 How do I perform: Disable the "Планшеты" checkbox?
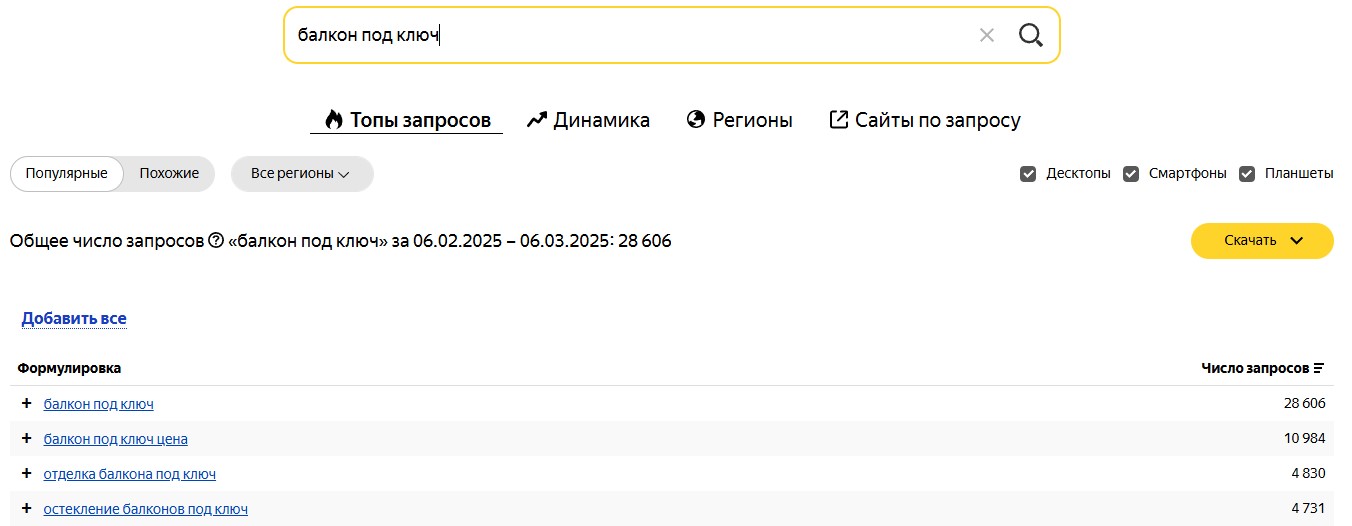(1247, 174)
